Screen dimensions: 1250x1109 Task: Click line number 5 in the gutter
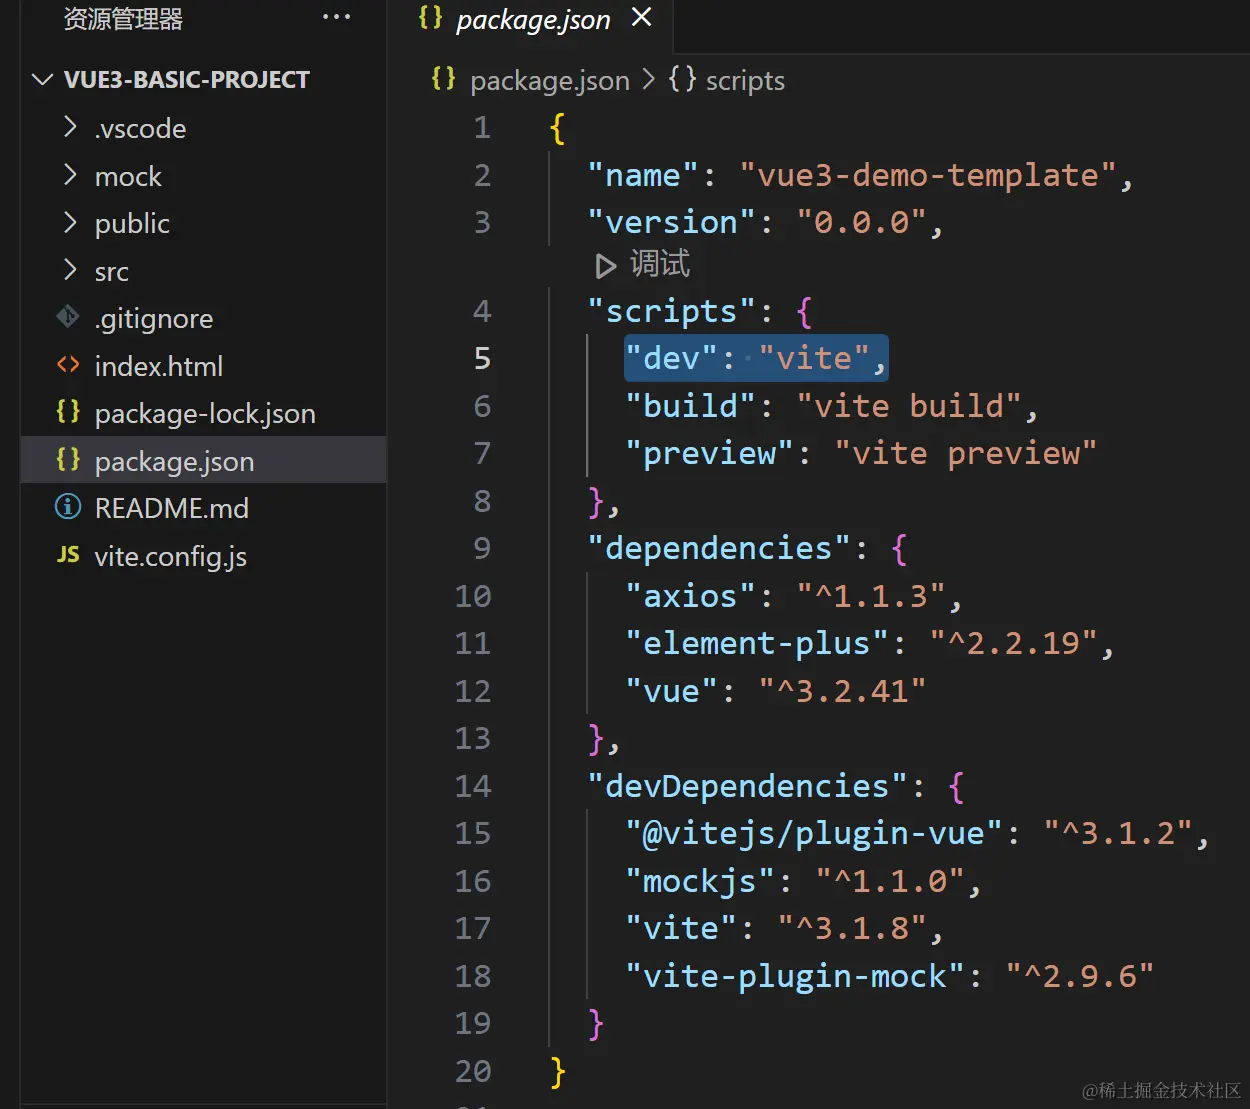[482, 358]
